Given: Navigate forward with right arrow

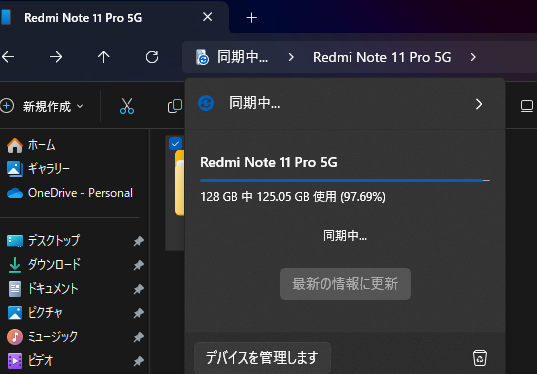Looking at the screenshot, I should click(x=56, y=57).
